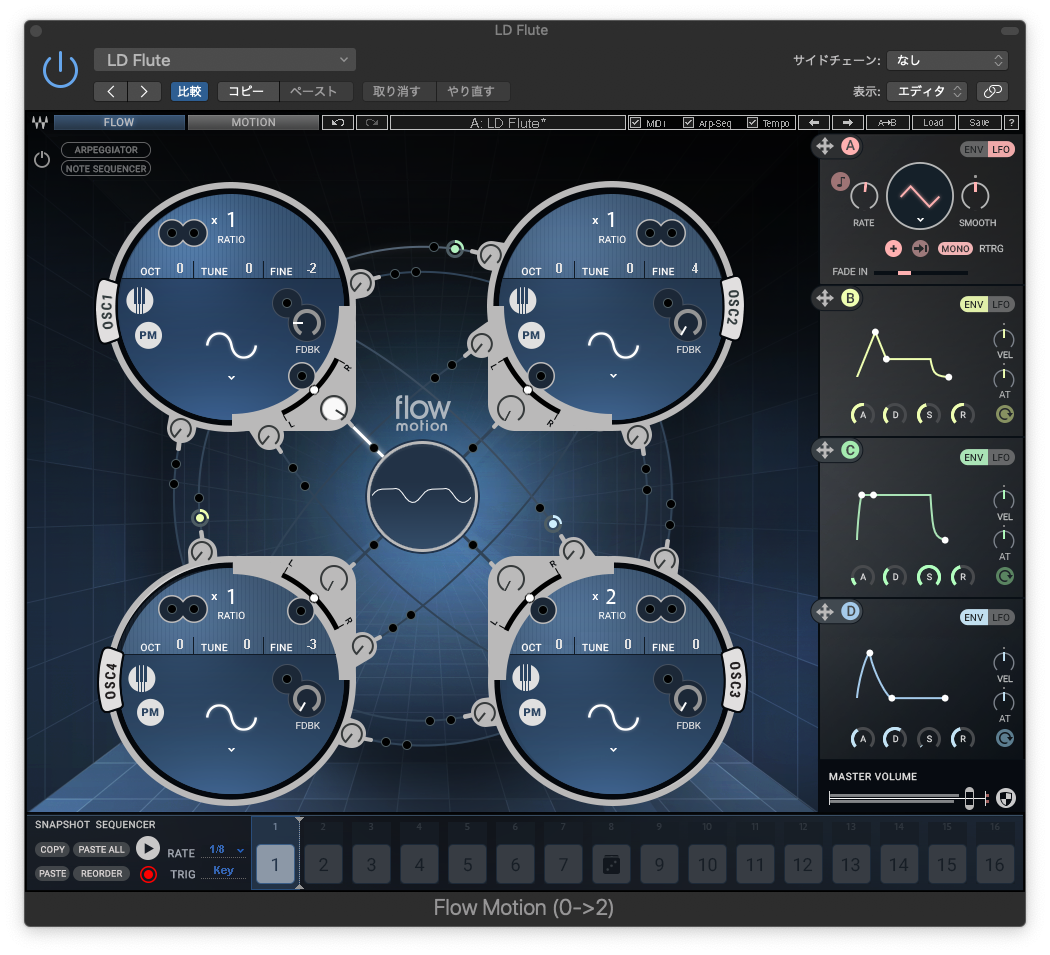
Task: Click the 比較 compare button
Action: (190, 91)
